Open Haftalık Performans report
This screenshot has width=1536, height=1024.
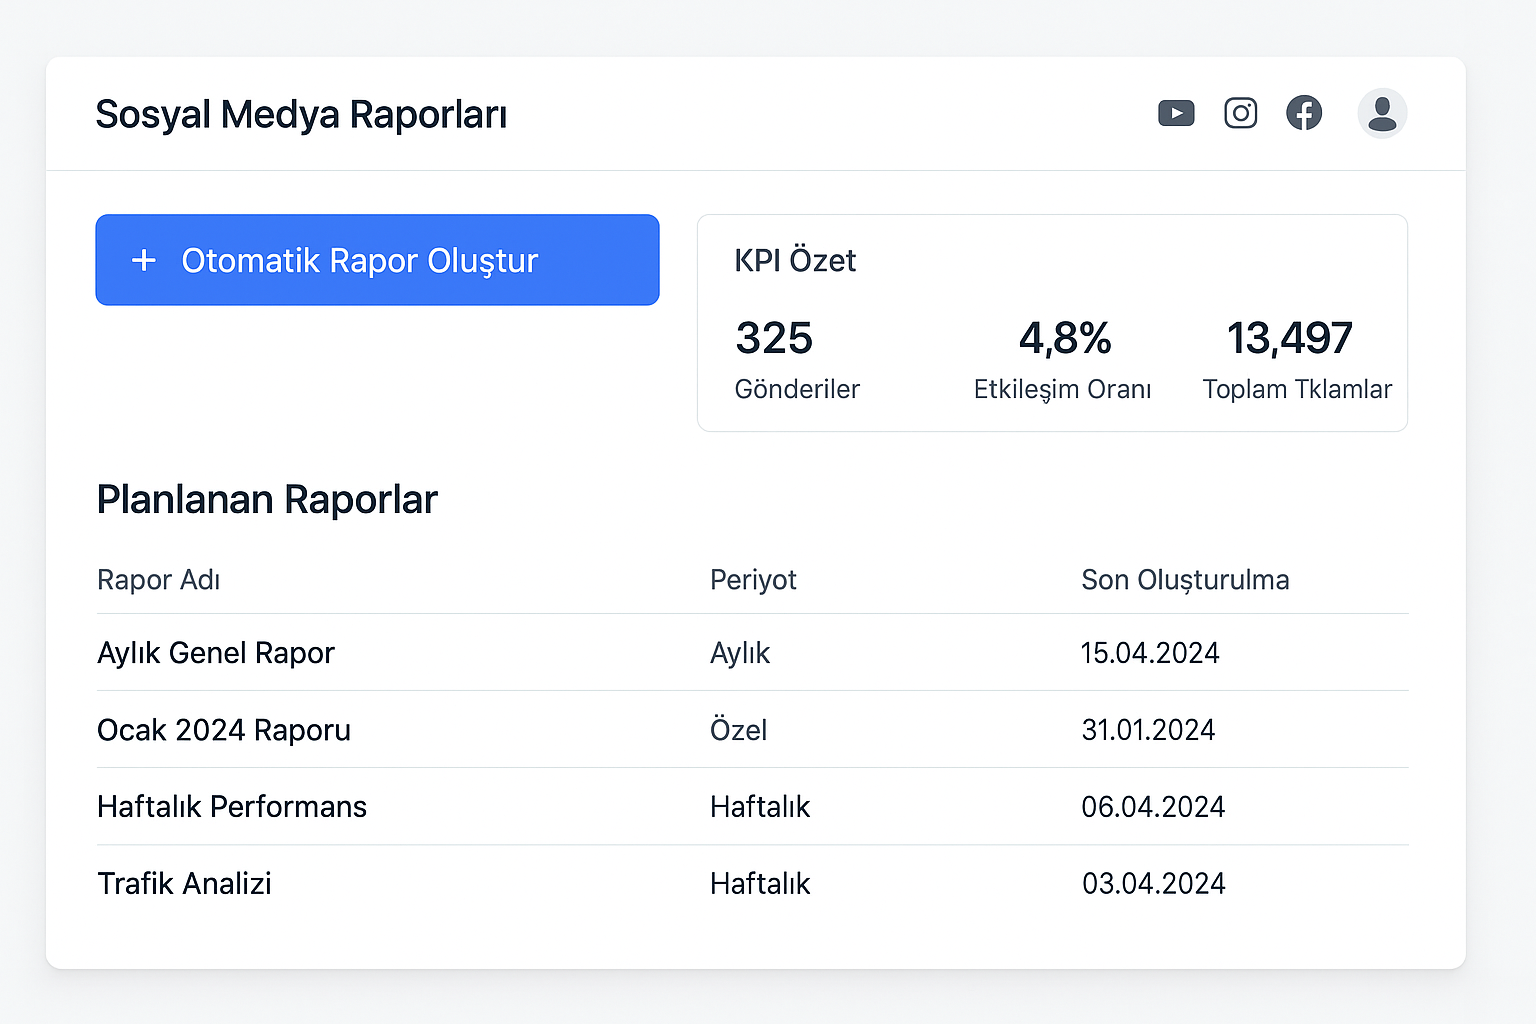tap(232, 807)
